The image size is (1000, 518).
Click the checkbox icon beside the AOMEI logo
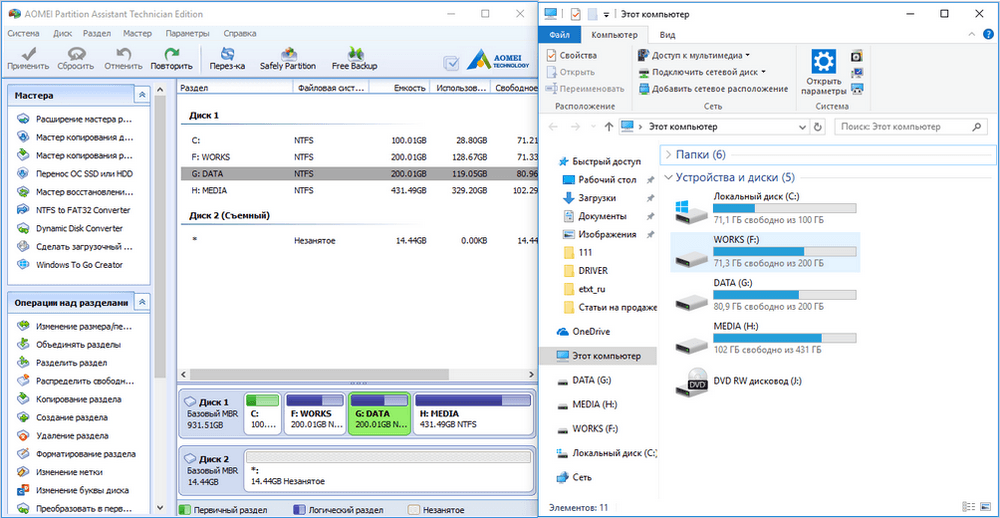(452, 62)
